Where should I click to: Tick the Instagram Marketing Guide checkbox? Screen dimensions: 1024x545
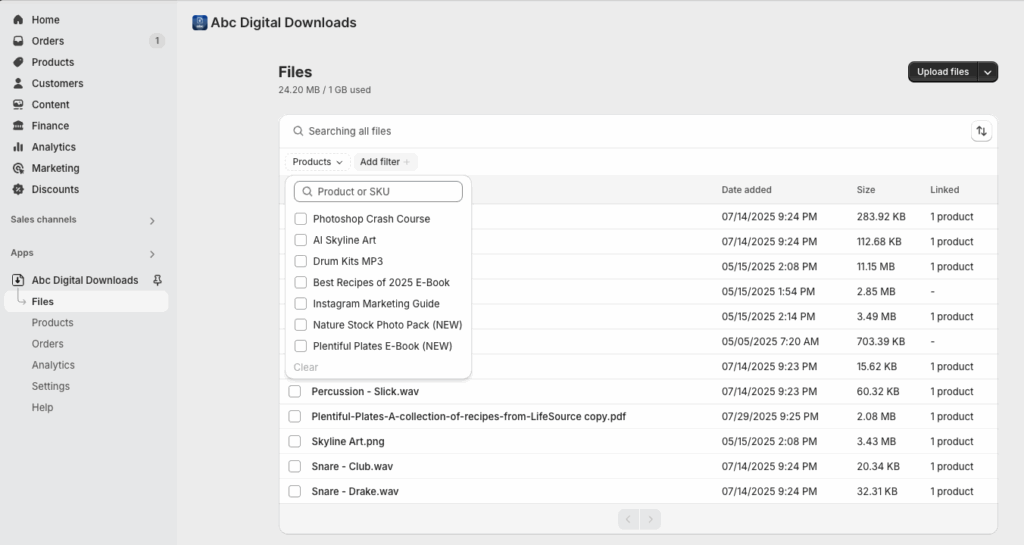pos(300,304)
